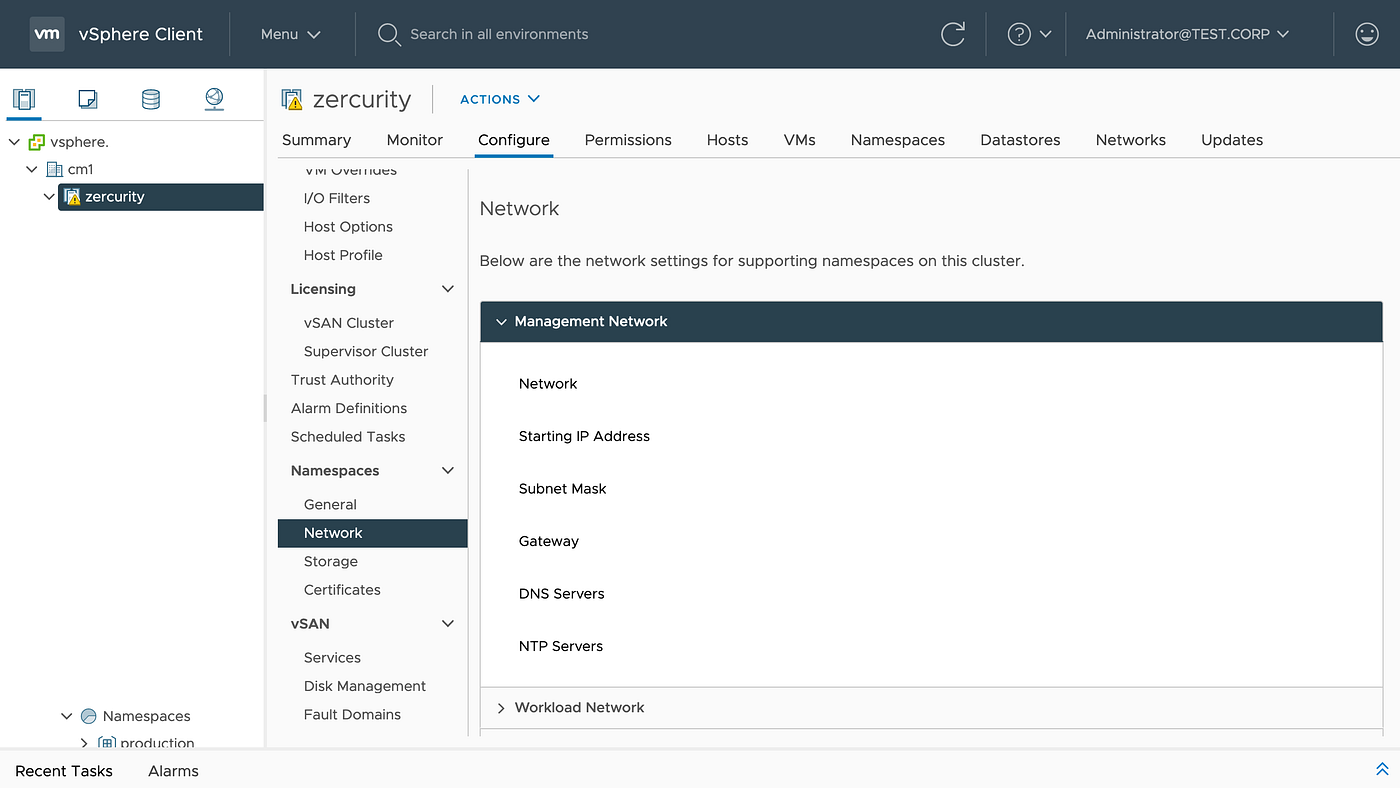
Task: Open Trust Authority settings
Action: pos(342,380)
